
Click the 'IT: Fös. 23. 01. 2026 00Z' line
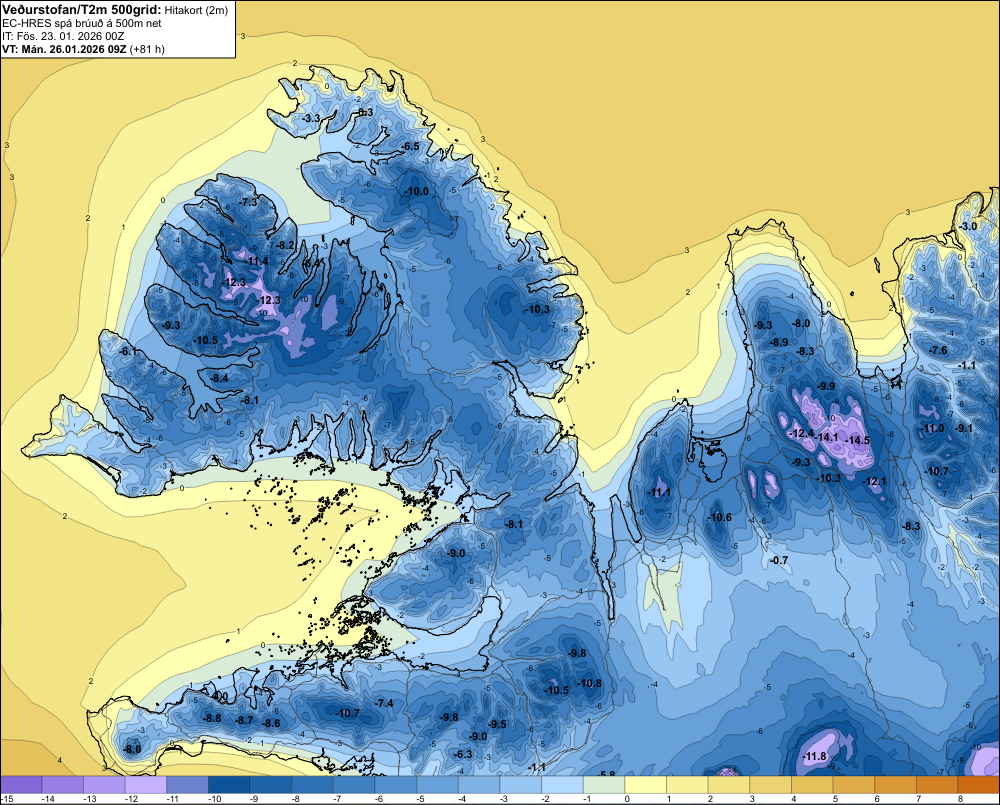tap(62, 36)
